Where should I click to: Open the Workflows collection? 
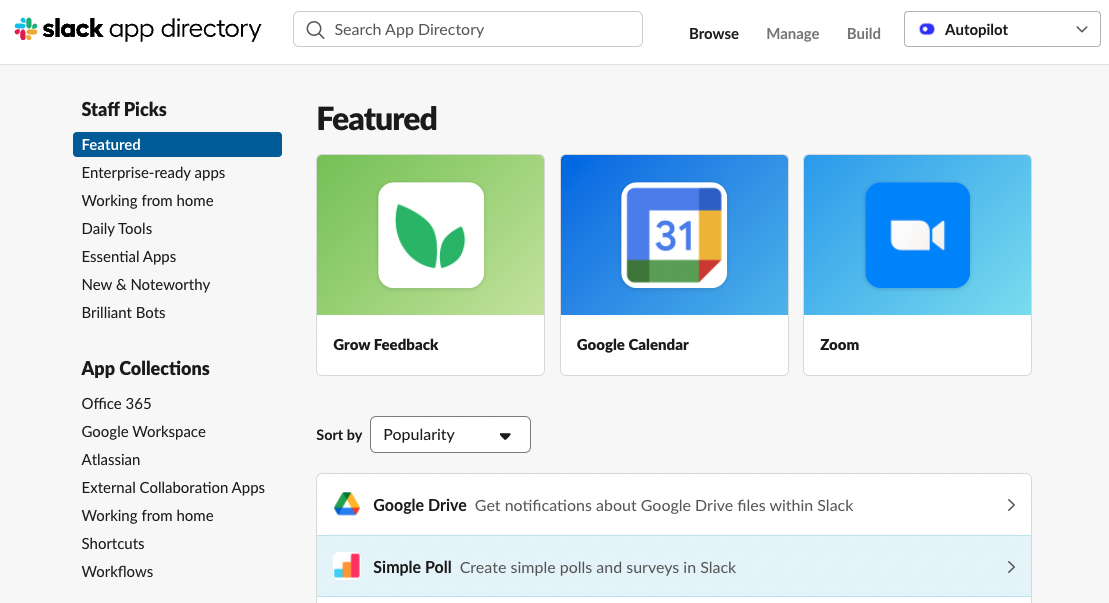click(117, 572)
